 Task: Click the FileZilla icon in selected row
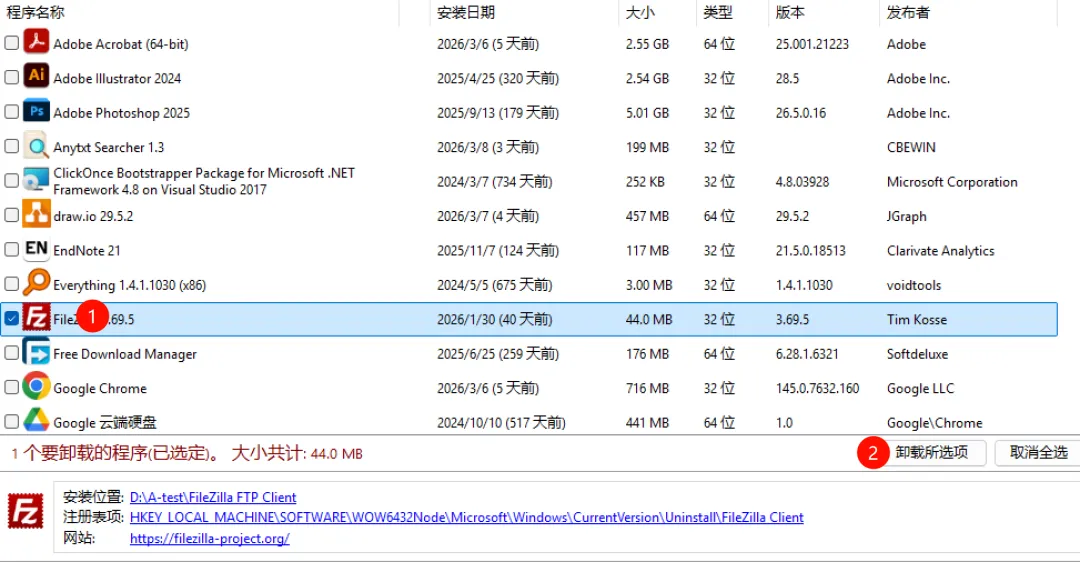(x=36, y=318)
